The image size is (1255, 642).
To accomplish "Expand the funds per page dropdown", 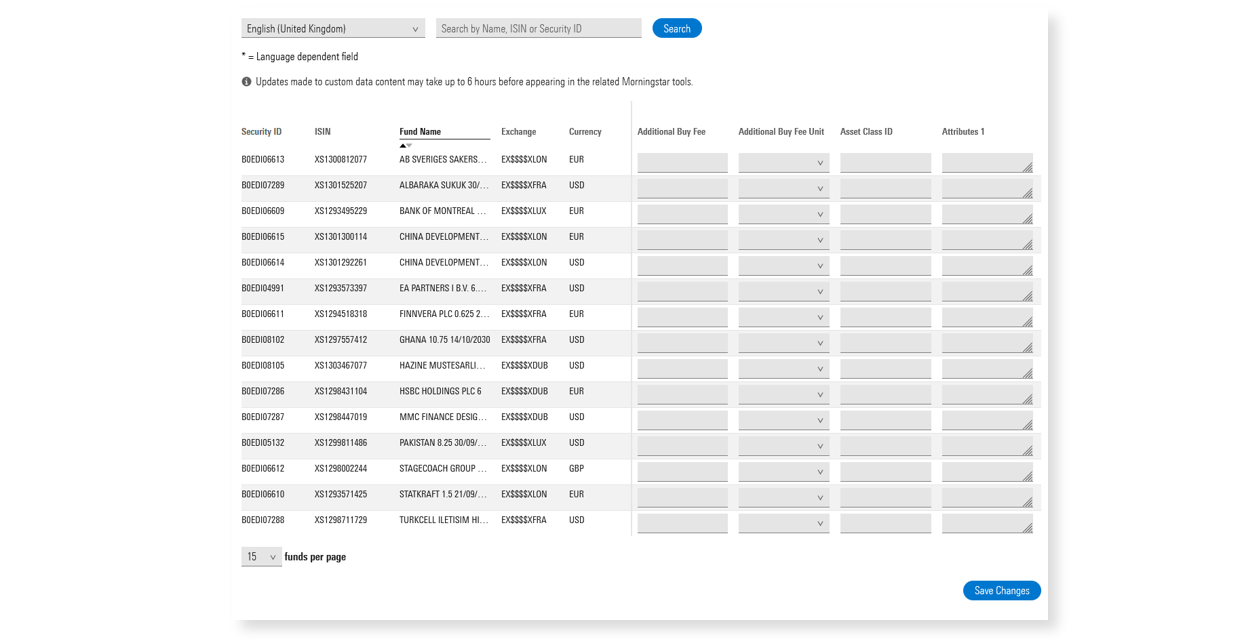I will pos(261,557).
